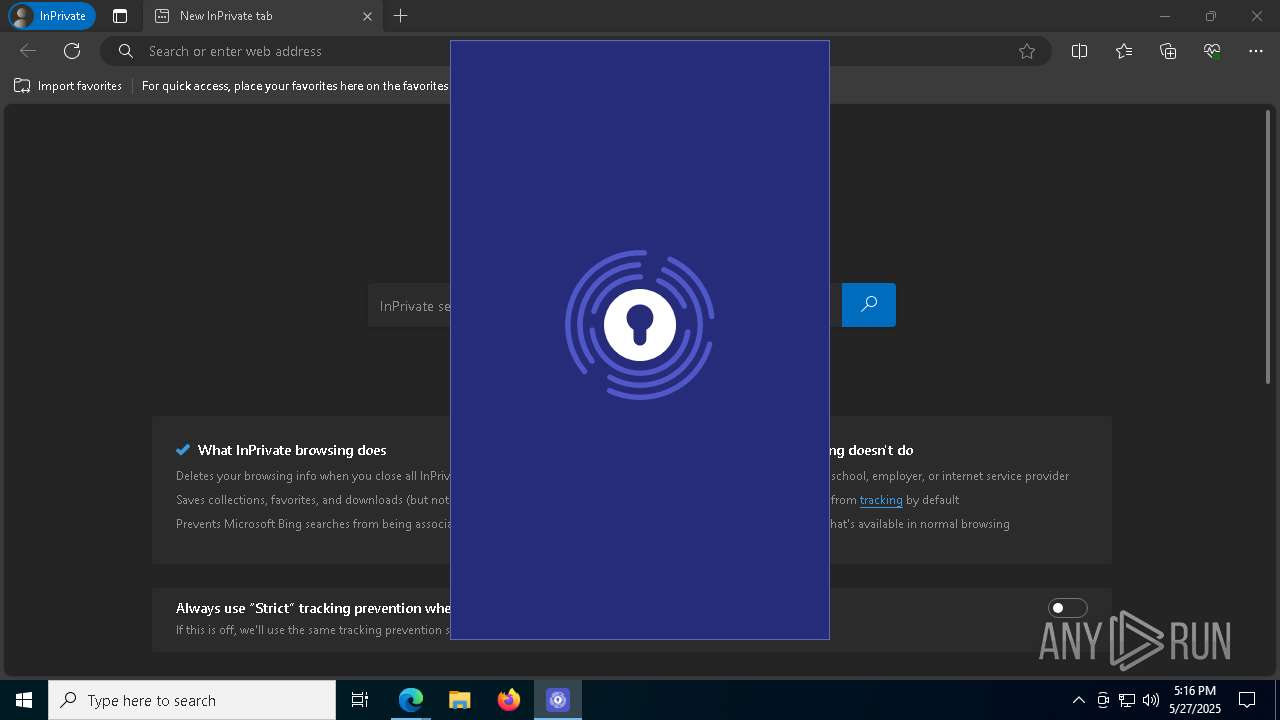Click What InPrivate browsing does heading

tap(292, 450)
